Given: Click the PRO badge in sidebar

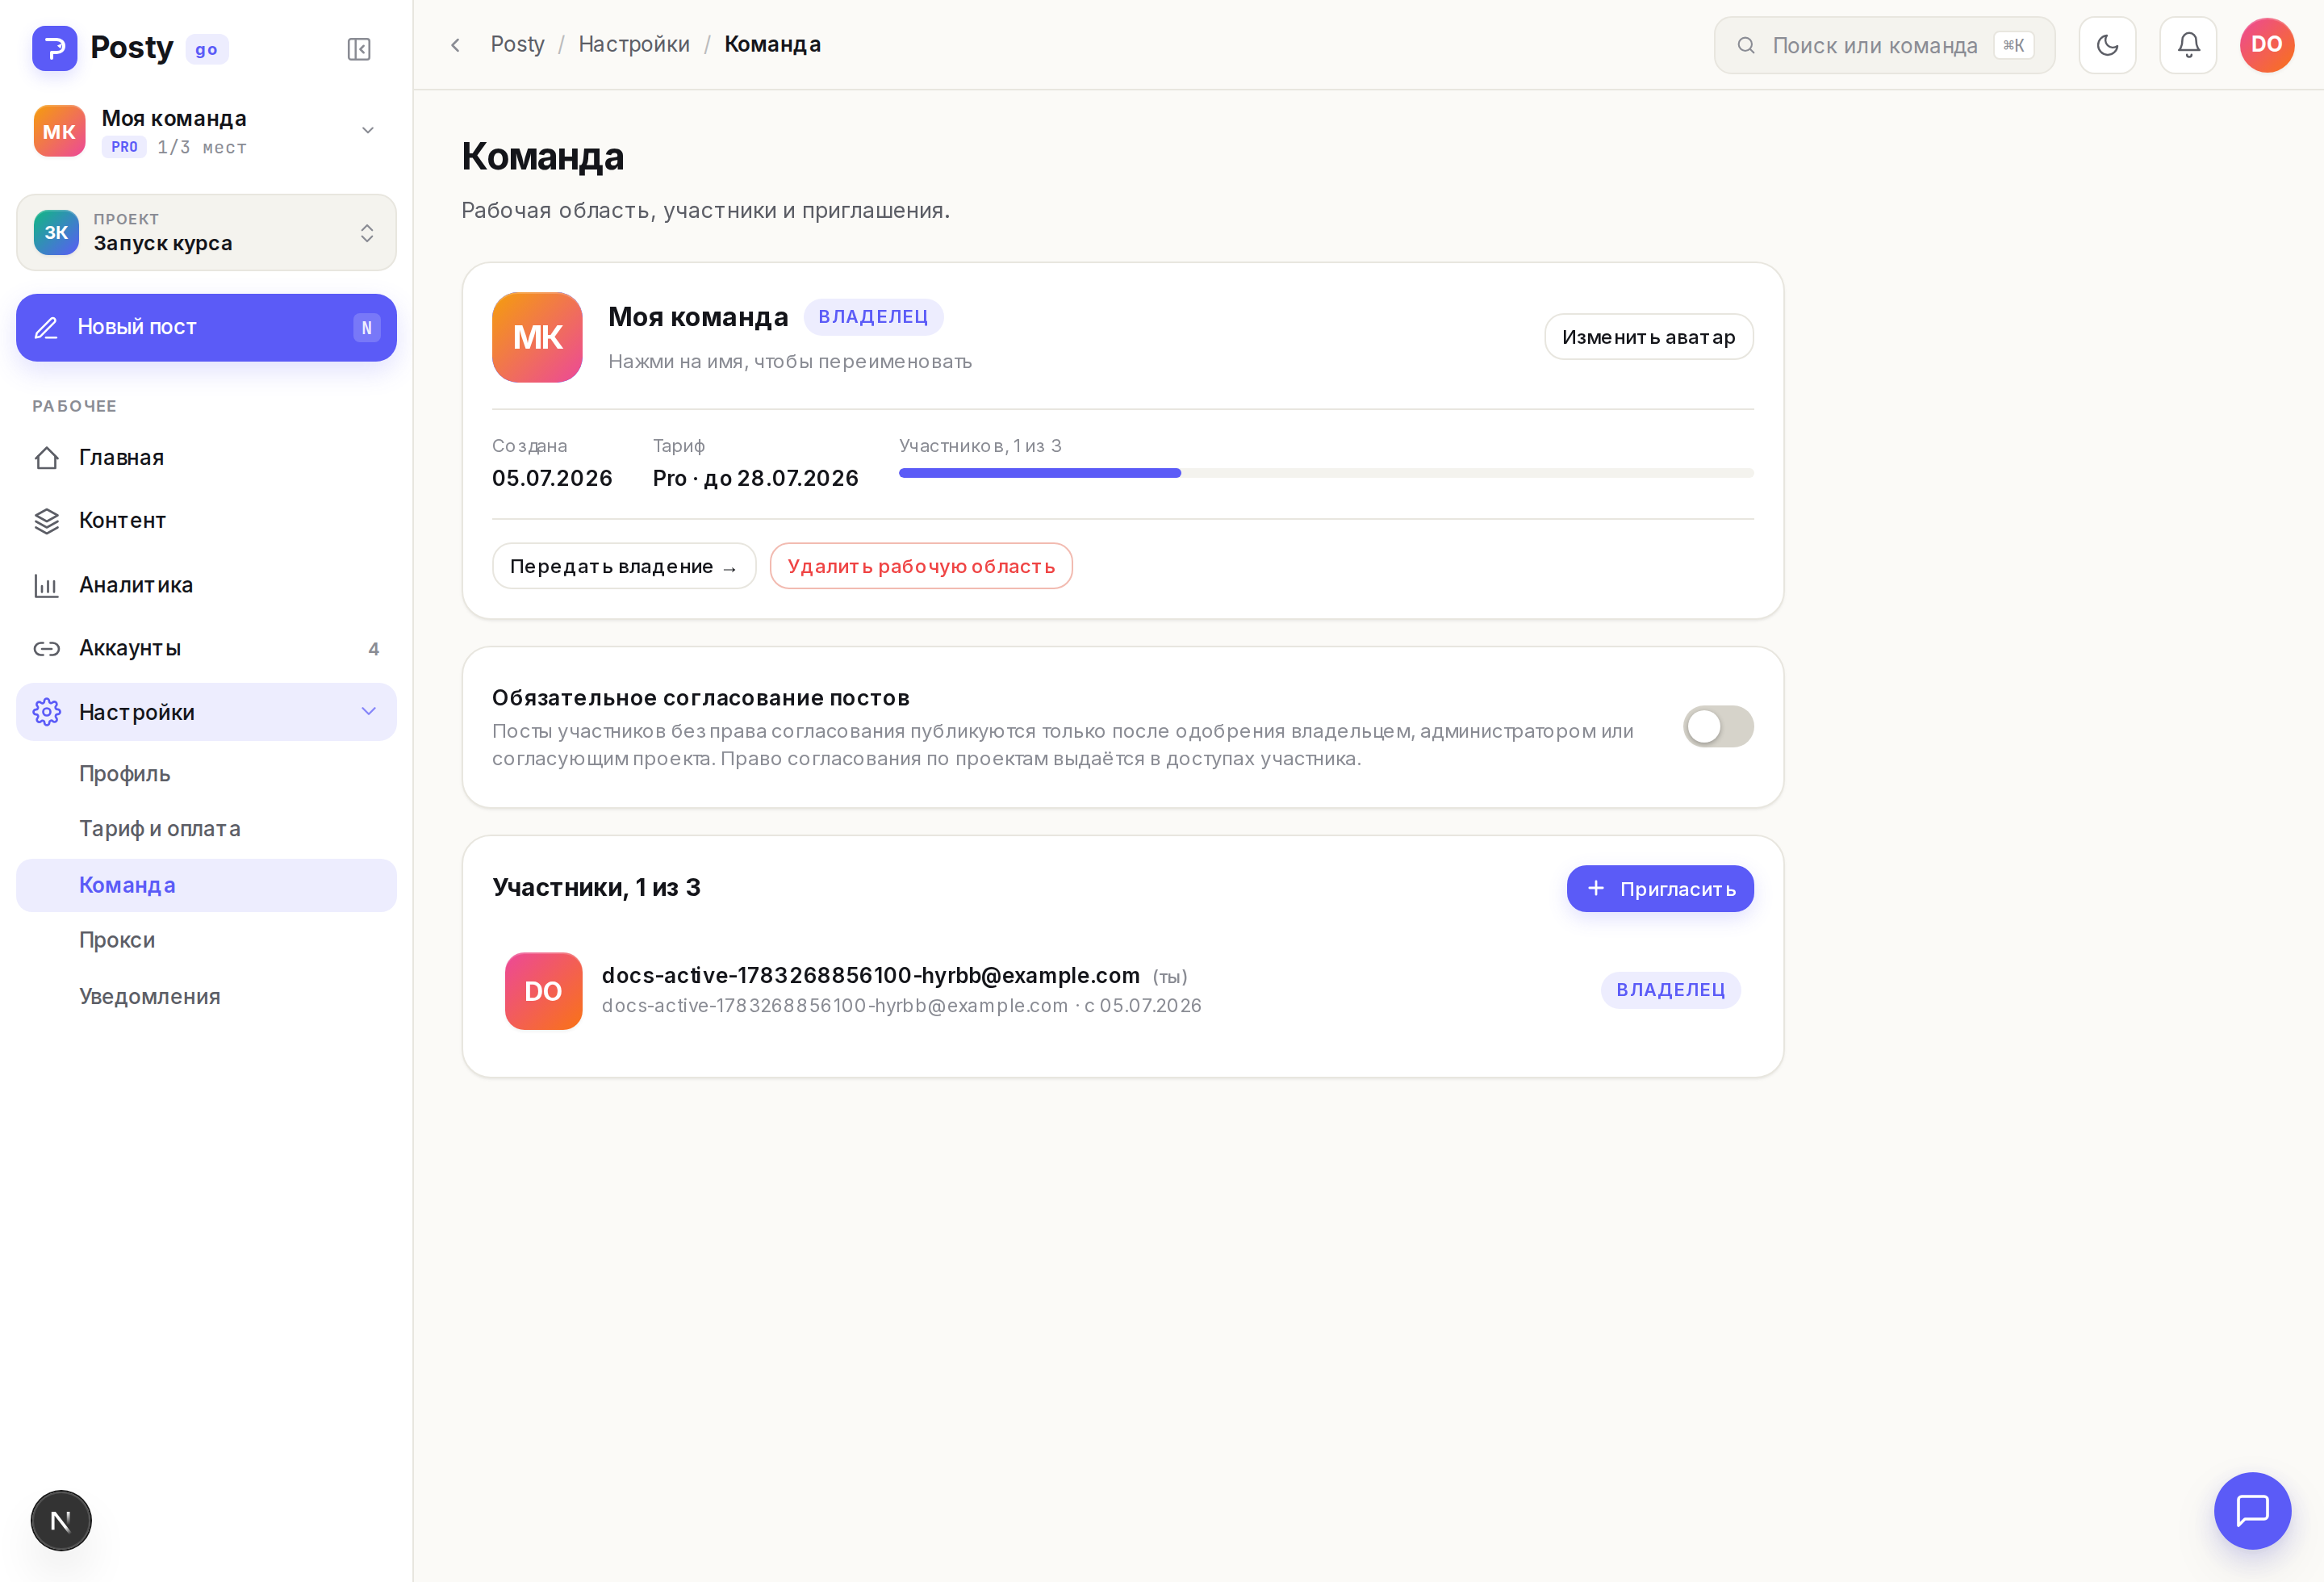Looking at the screenshot, I should 124,147.
